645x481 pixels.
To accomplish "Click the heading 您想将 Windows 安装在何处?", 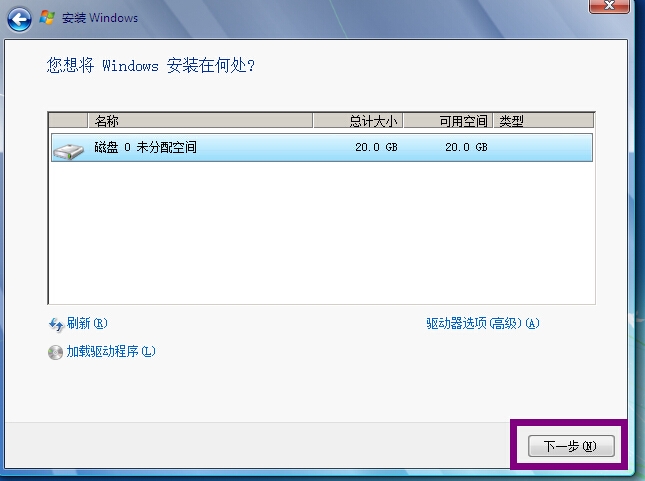I will coord(151,65).
